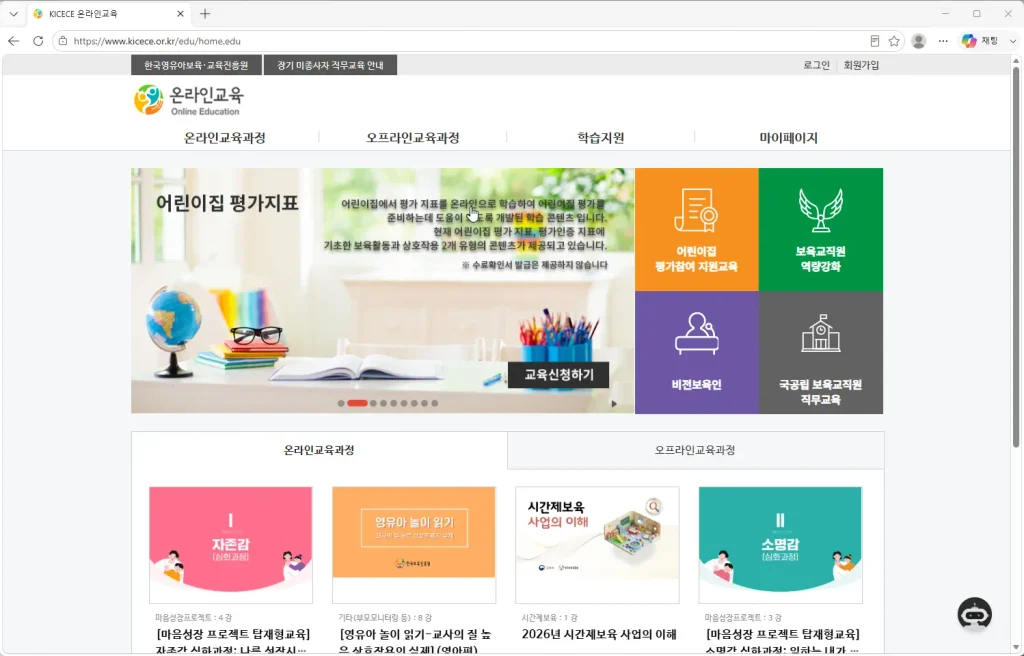Open a new browser tab with plus
This screenshot has width=1024, height=656.
click(x=205, y=14)
